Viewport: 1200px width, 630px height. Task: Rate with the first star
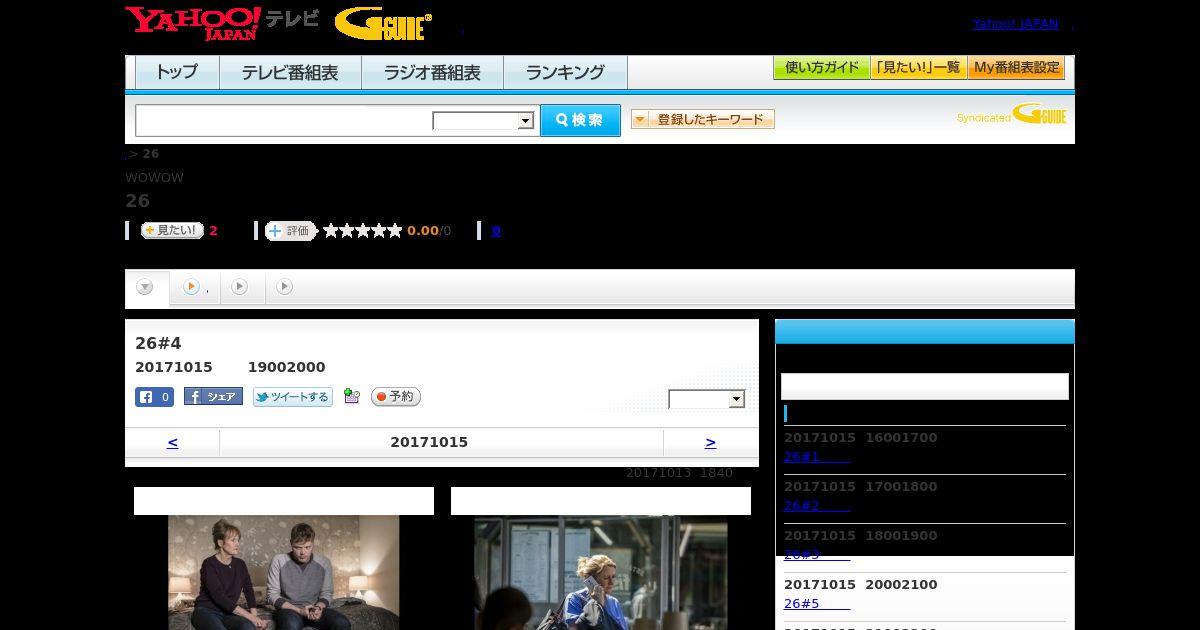[331, 231]
